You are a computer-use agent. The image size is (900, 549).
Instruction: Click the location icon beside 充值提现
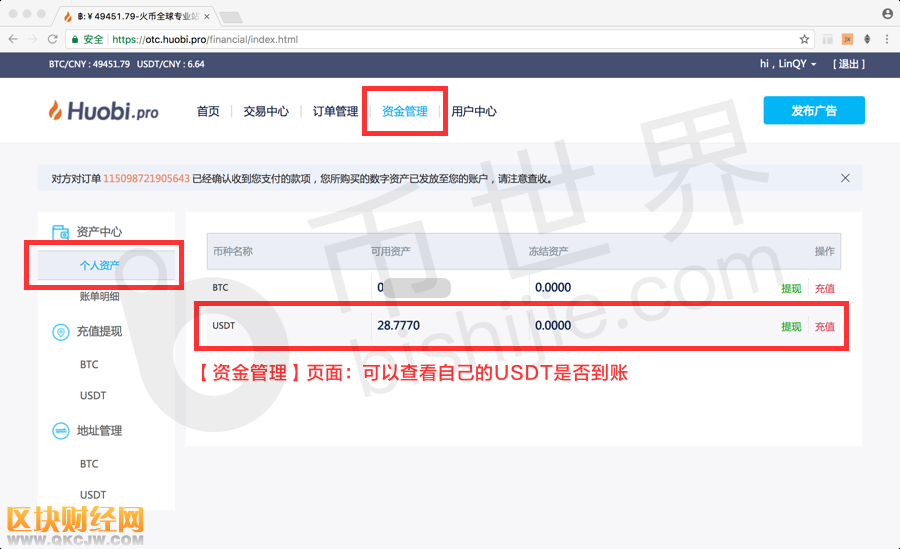60,332
